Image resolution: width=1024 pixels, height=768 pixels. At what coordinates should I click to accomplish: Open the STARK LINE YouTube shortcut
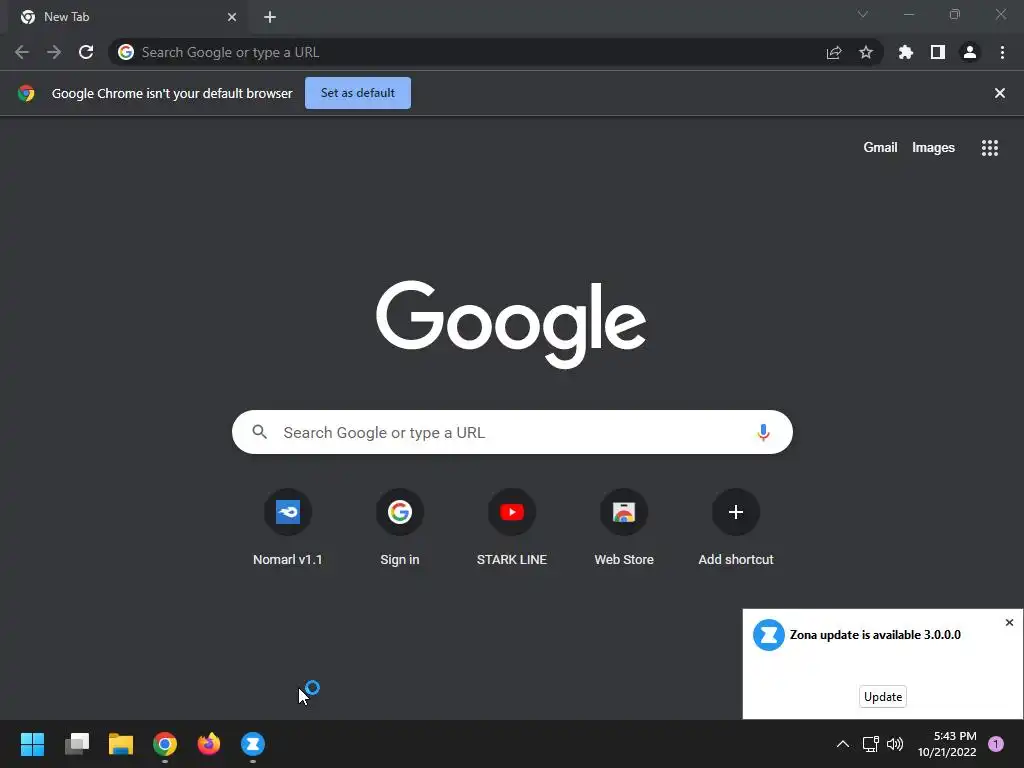click(x=512, y=528)
